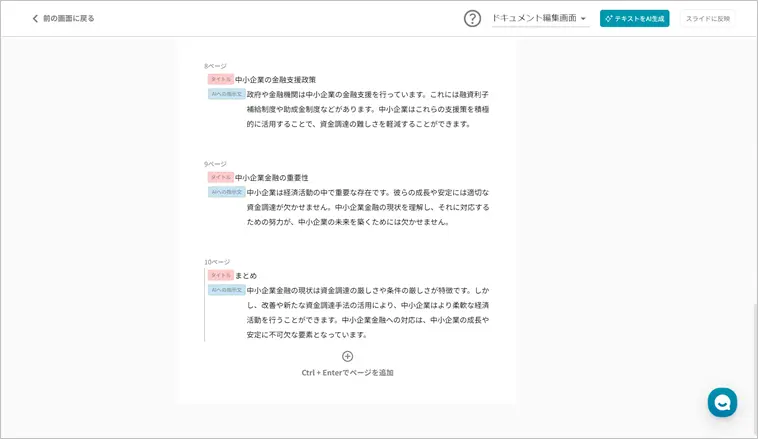Click the 8ページ label
Screen dimensions: 758x439
pos(215,66)
